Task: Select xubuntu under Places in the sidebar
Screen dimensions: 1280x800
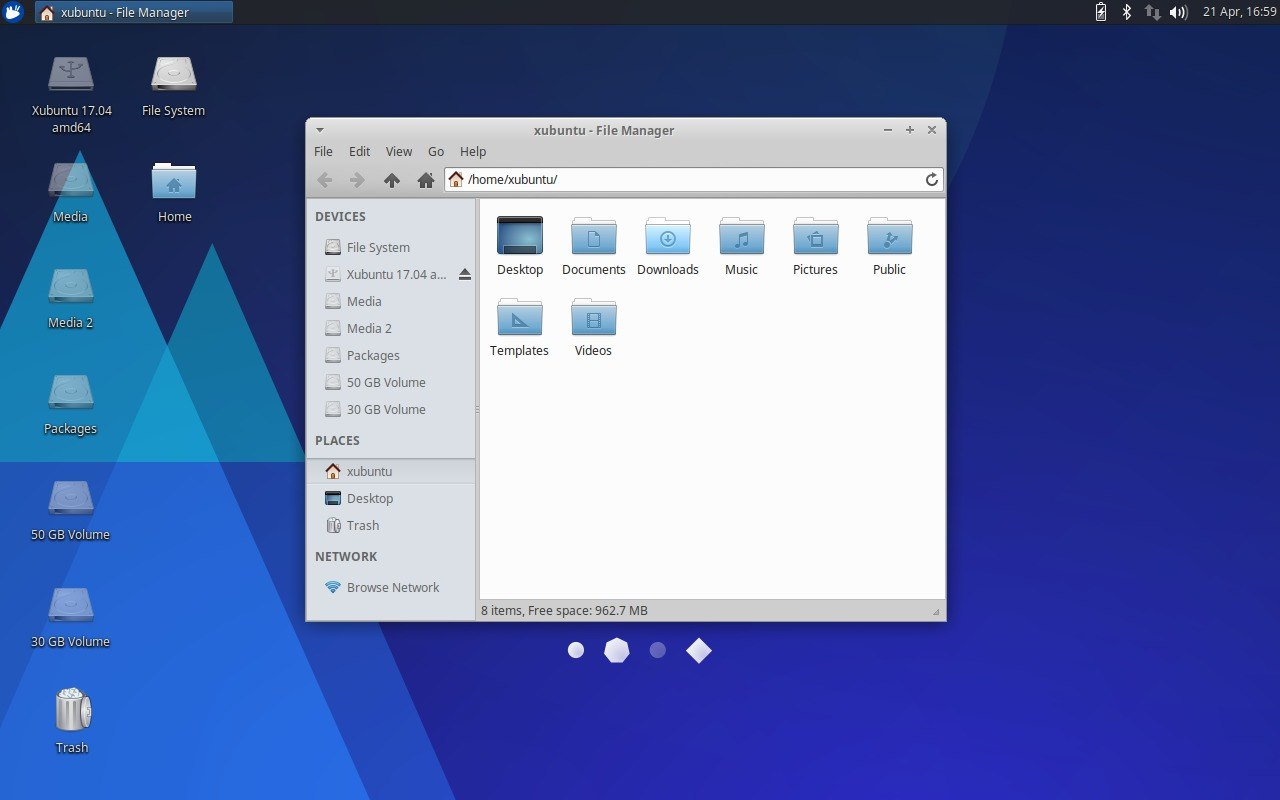Action: click(391, 471)
